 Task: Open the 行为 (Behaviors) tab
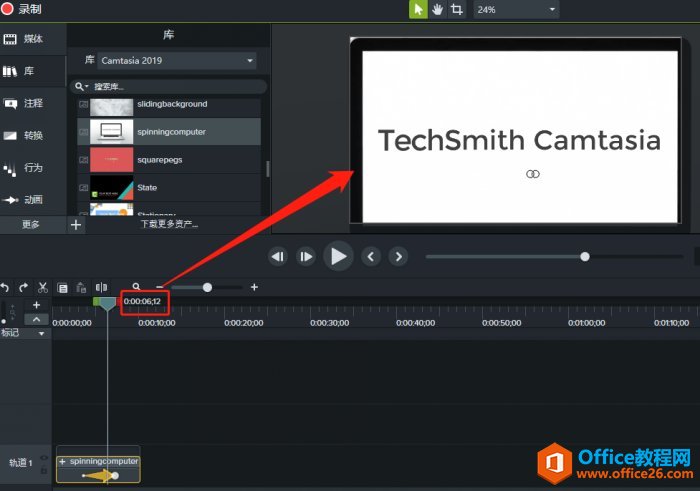point(33,168)
